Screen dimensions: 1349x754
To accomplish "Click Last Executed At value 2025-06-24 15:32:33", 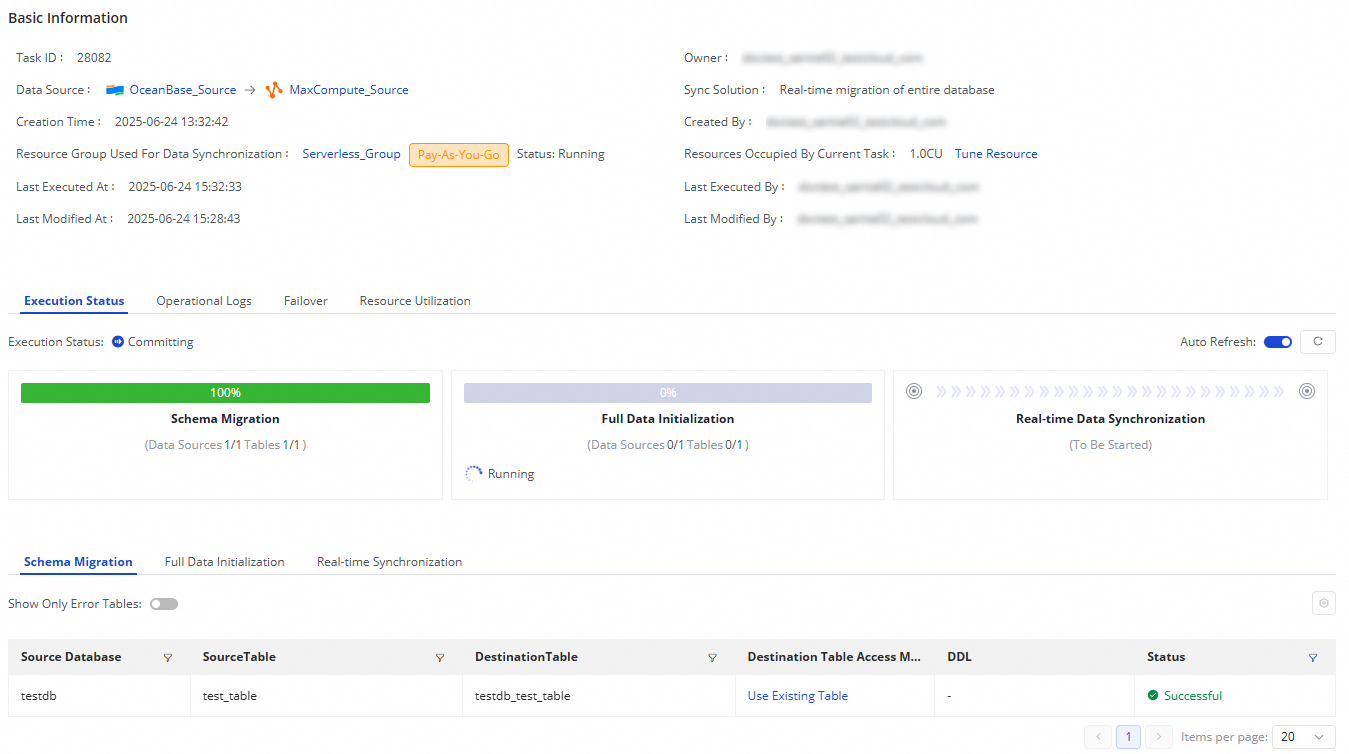I will coord(185,187).
